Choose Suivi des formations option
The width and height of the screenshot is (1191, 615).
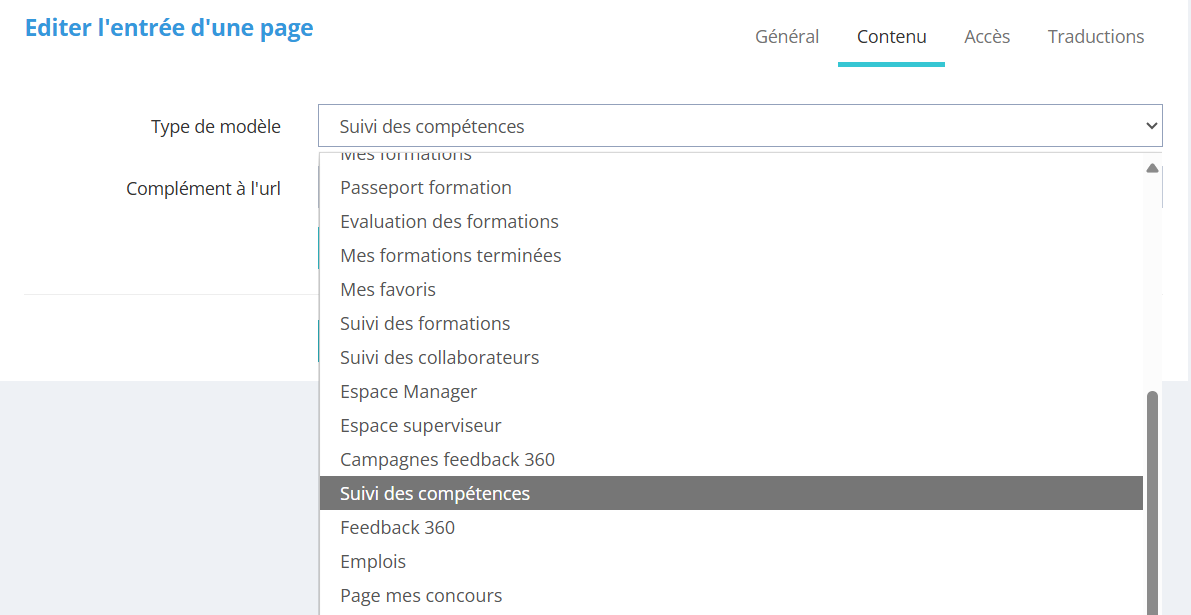click(425, 324)
